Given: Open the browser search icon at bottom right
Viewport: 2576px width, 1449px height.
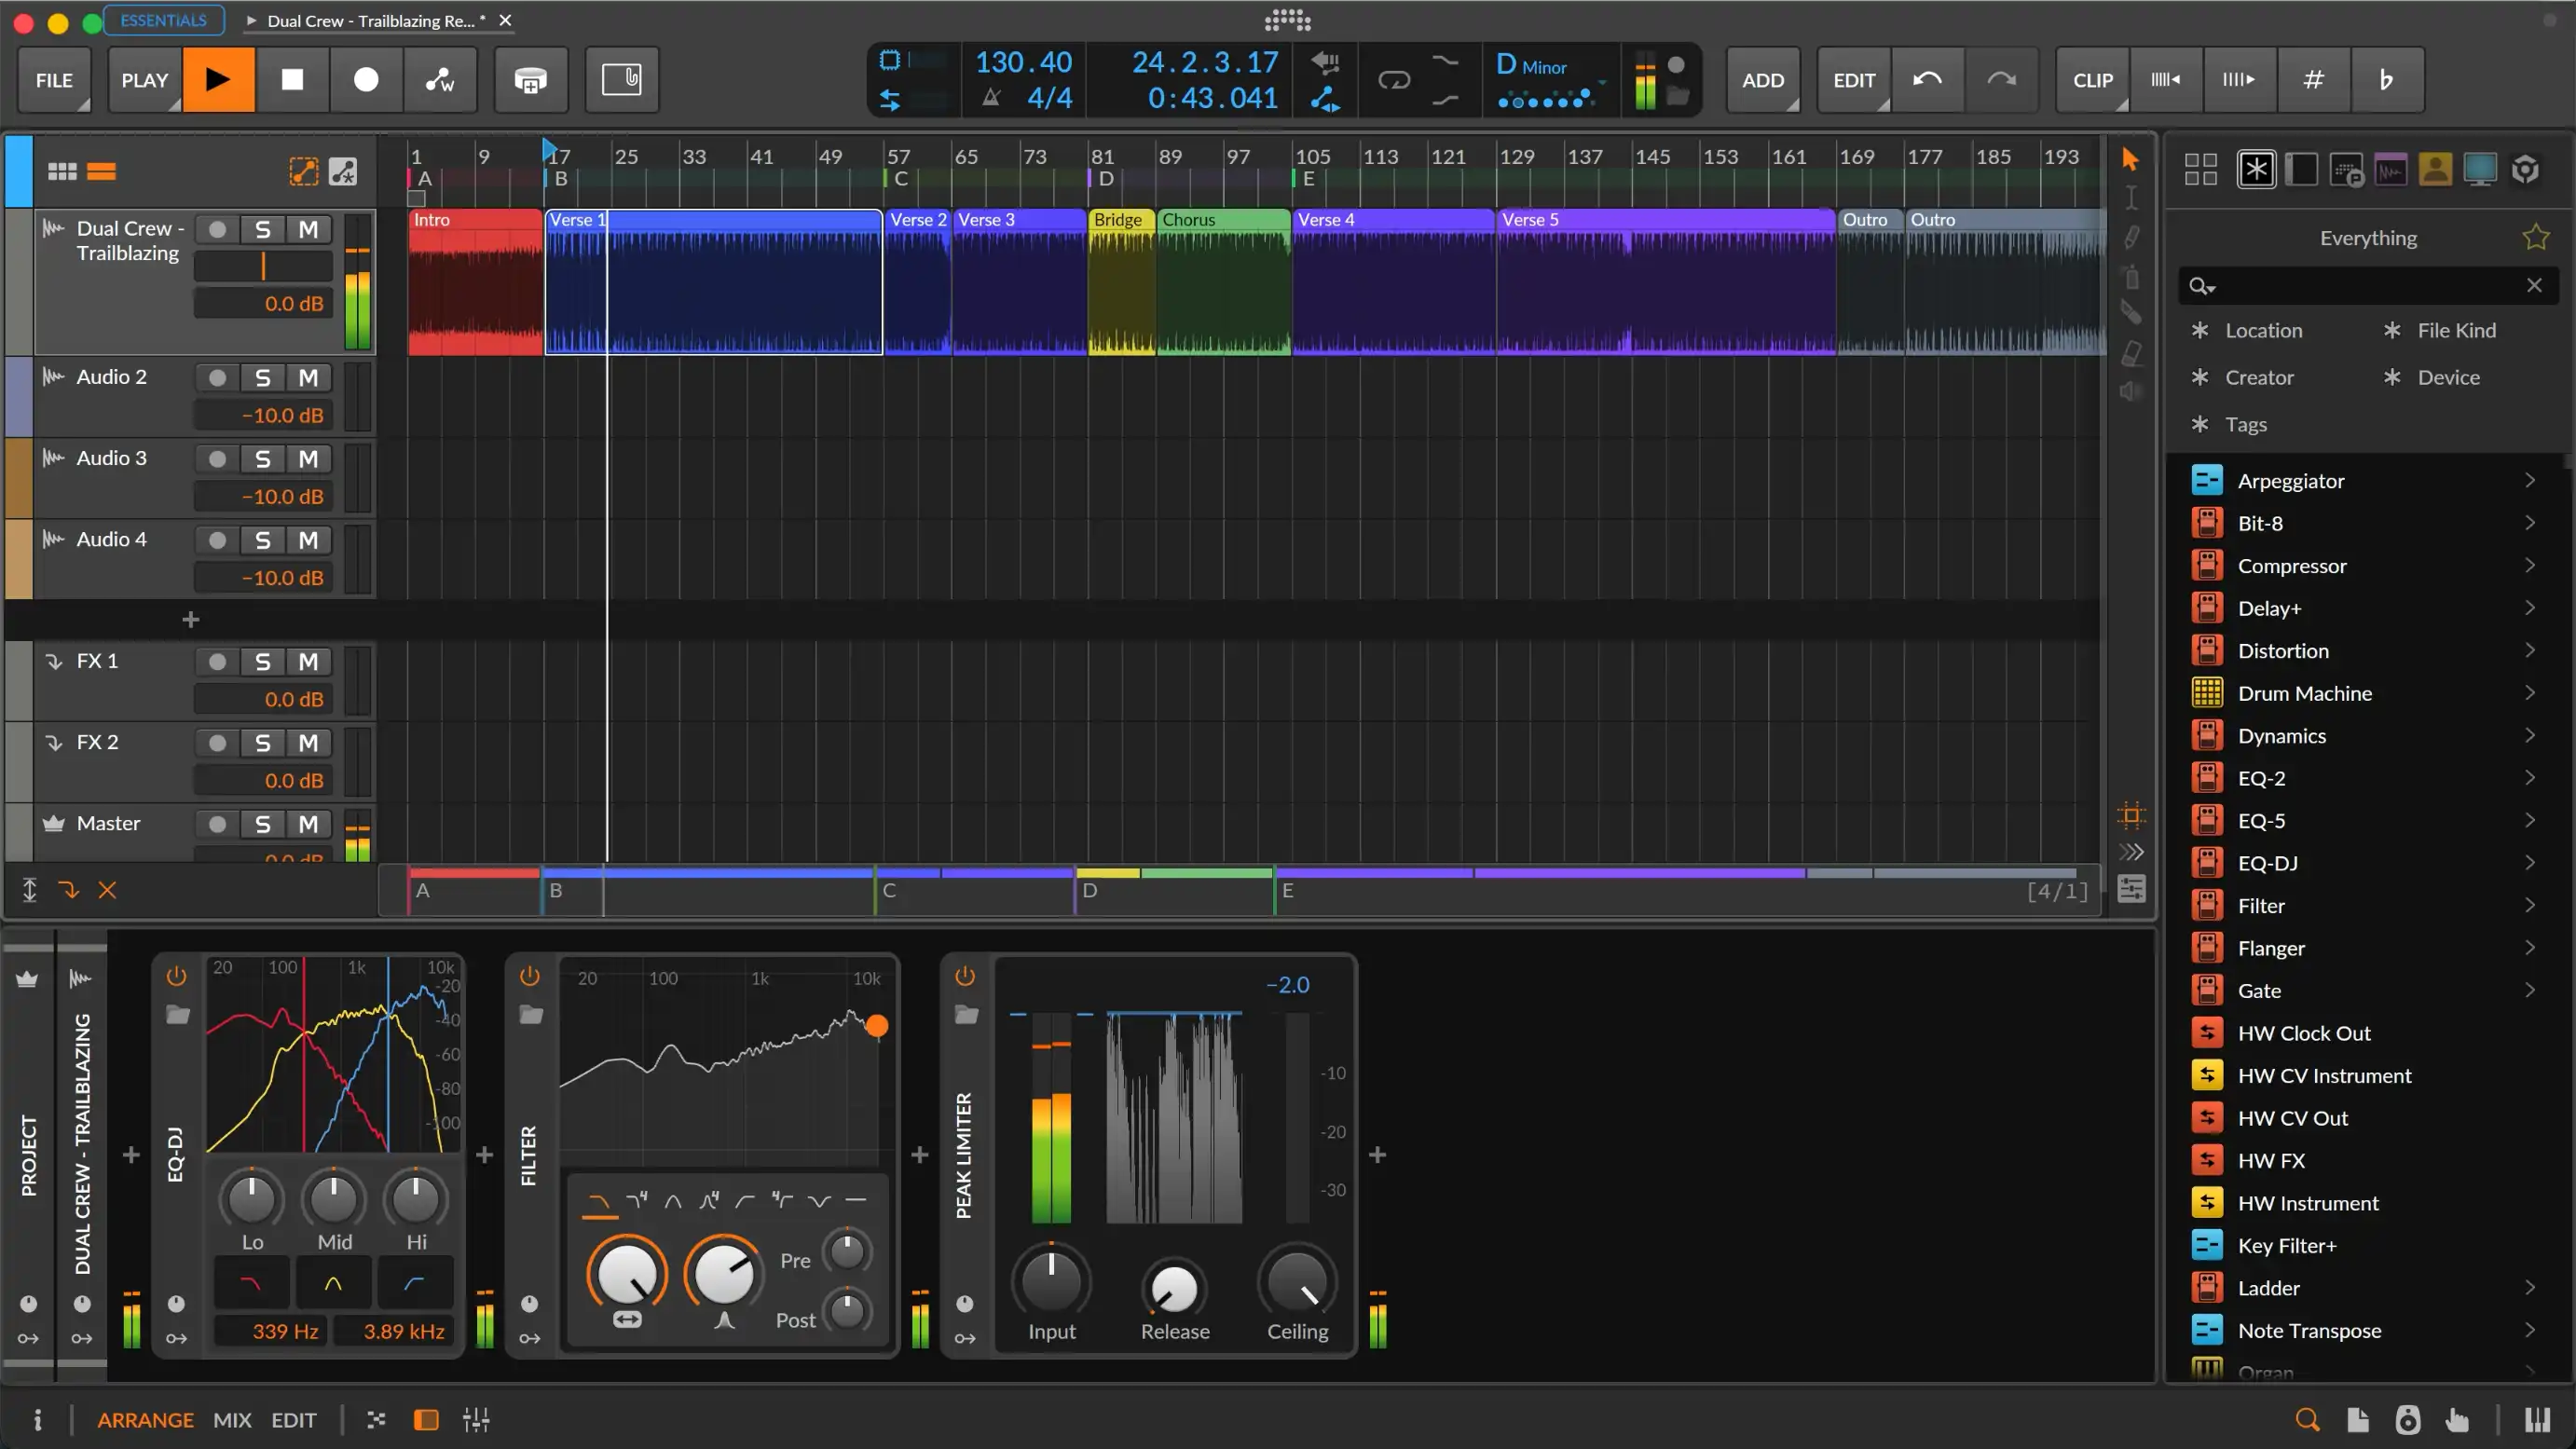Looking at the screenshot, I should click(x=2307, y=1419).
